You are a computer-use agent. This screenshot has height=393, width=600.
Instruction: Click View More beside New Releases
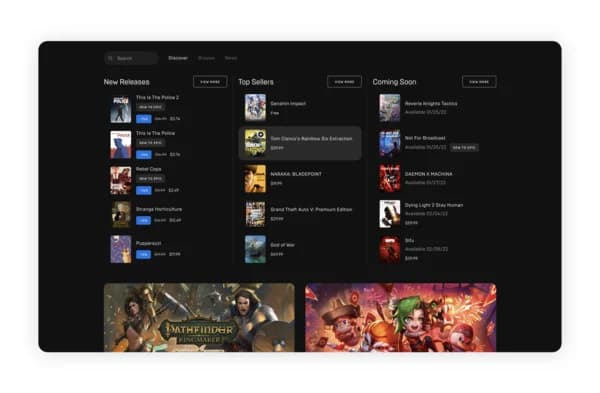point(210,82)
